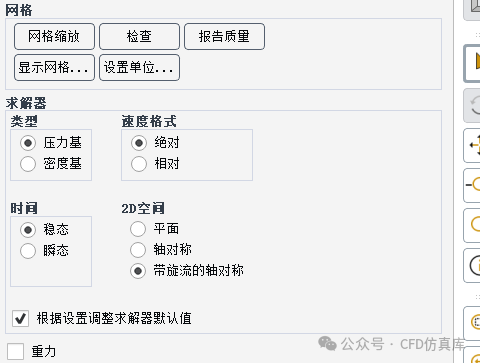The image size is (480, 363).
Task: Open 显示网格... dialog
Action: pyautogui.click(x=54, y=68)
